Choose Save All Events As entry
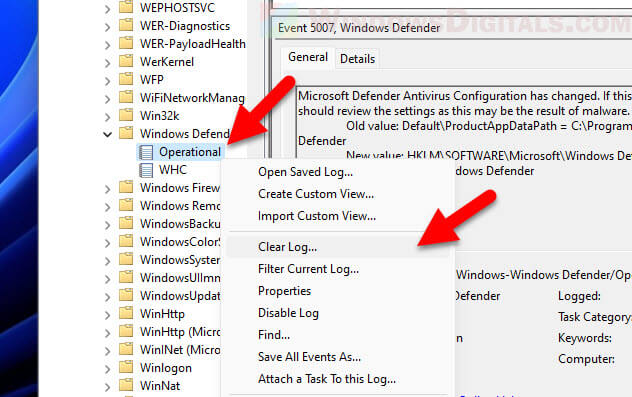Image resolution: width=632 pixels, height=397 pixels. click(338, 357)
